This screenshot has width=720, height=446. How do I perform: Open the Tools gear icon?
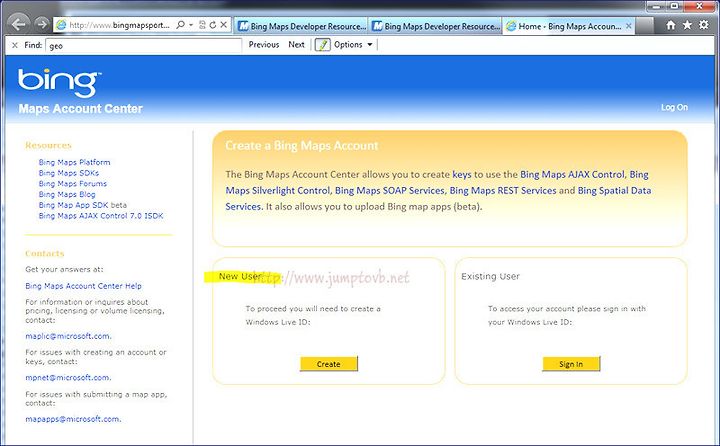pos(703,25)
